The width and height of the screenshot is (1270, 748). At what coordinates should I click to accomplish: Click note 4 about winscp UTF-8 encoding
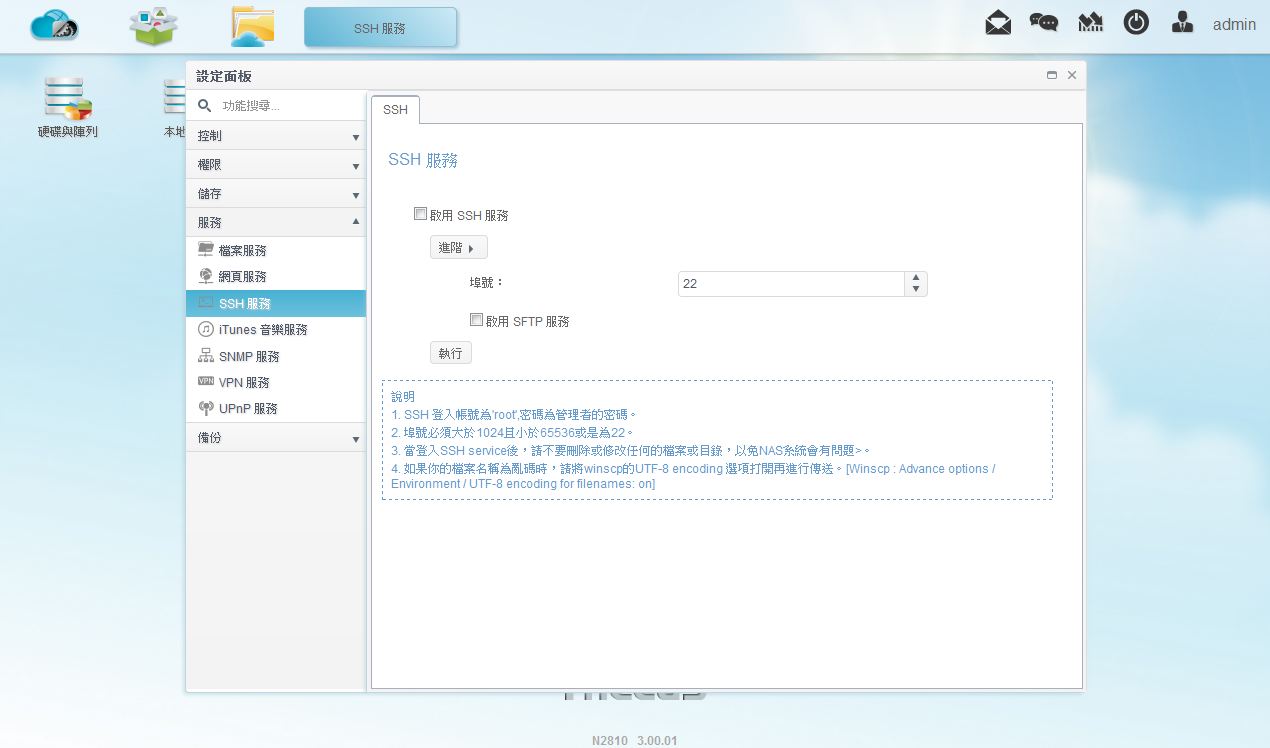tap(693, 476)
